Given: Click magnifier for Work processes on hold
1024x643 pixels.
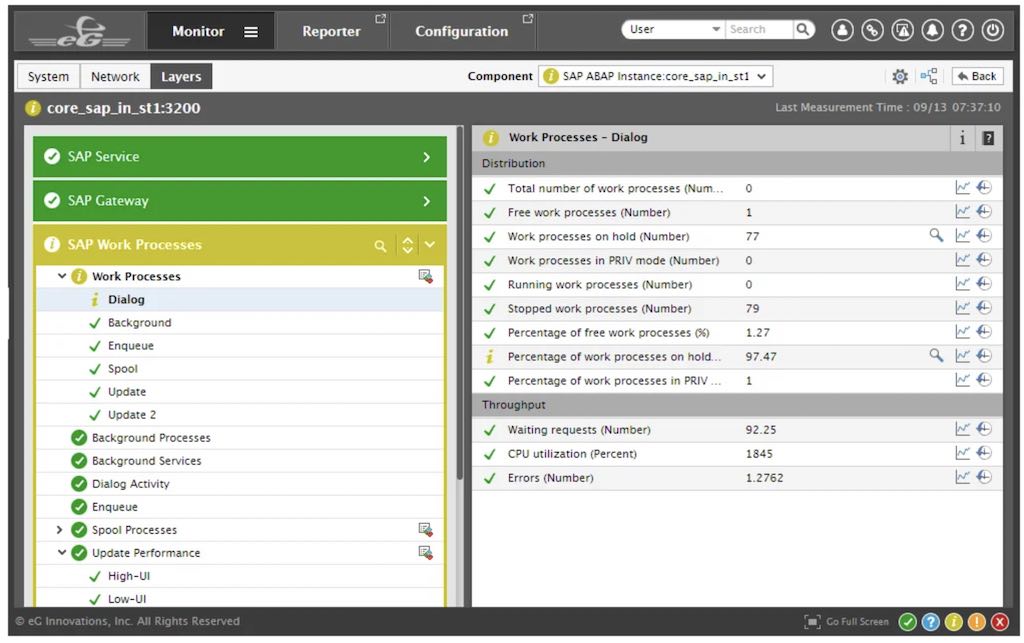Looking at the screenshot, I should (x=936, y=236).
